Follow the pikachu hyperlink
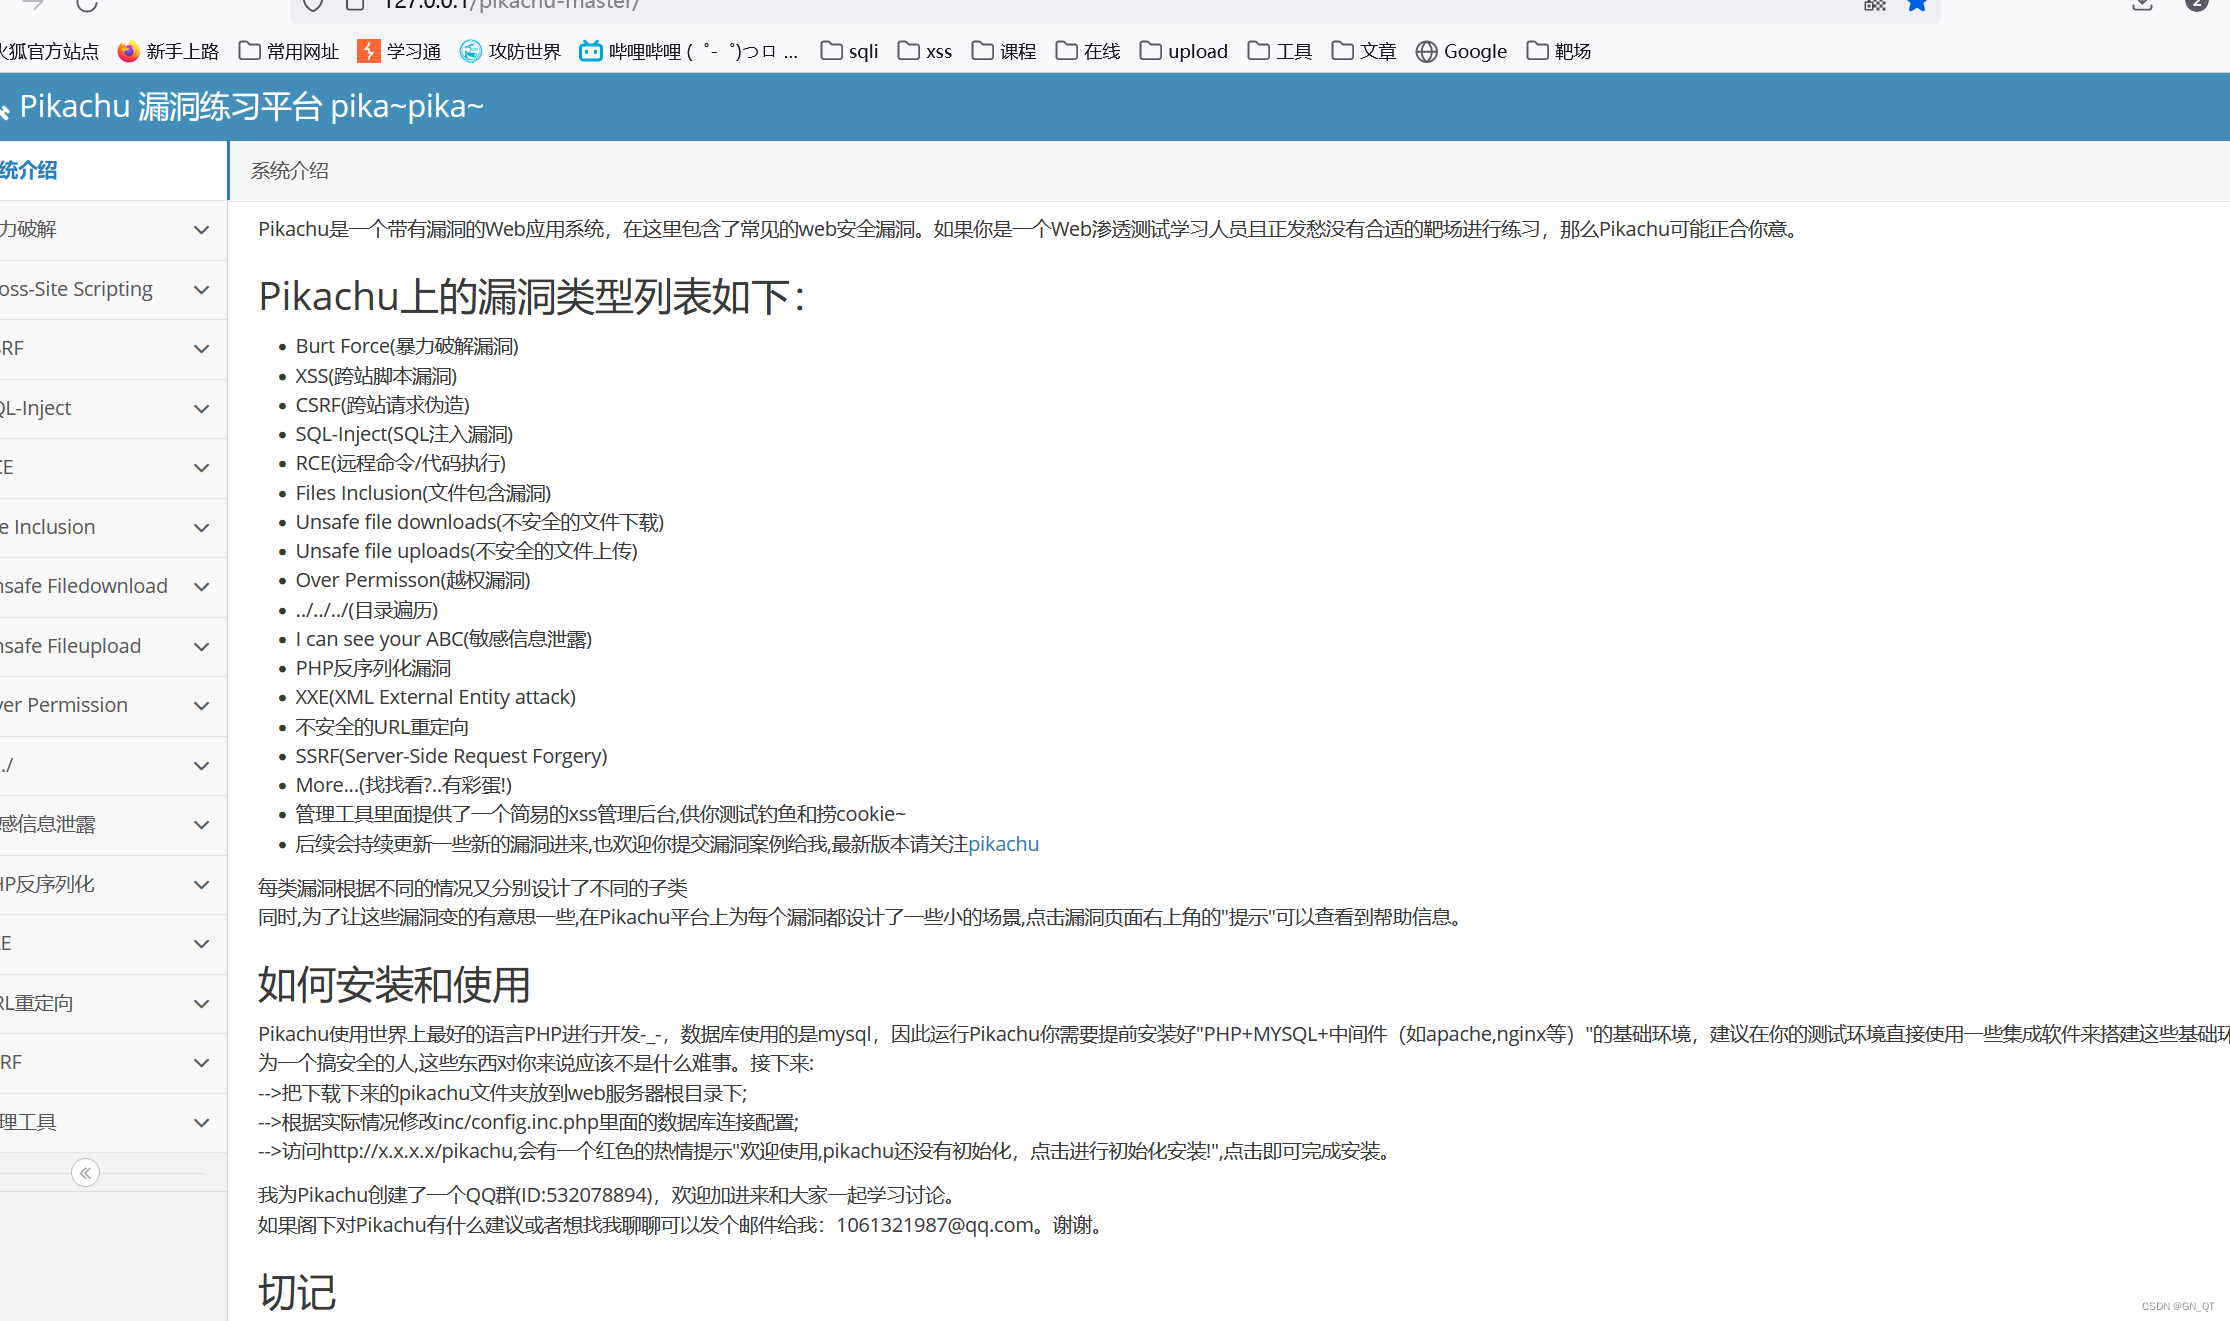The height and width of the screenshot is (1321, 2230). 1003,844
